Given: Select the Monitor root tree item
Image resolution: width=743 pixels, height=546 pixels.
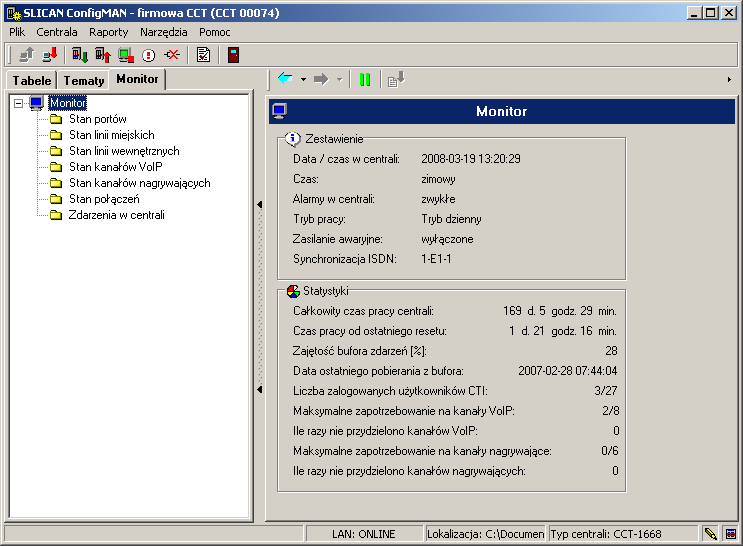Looking at the screenshot, I should click(68, 103).
